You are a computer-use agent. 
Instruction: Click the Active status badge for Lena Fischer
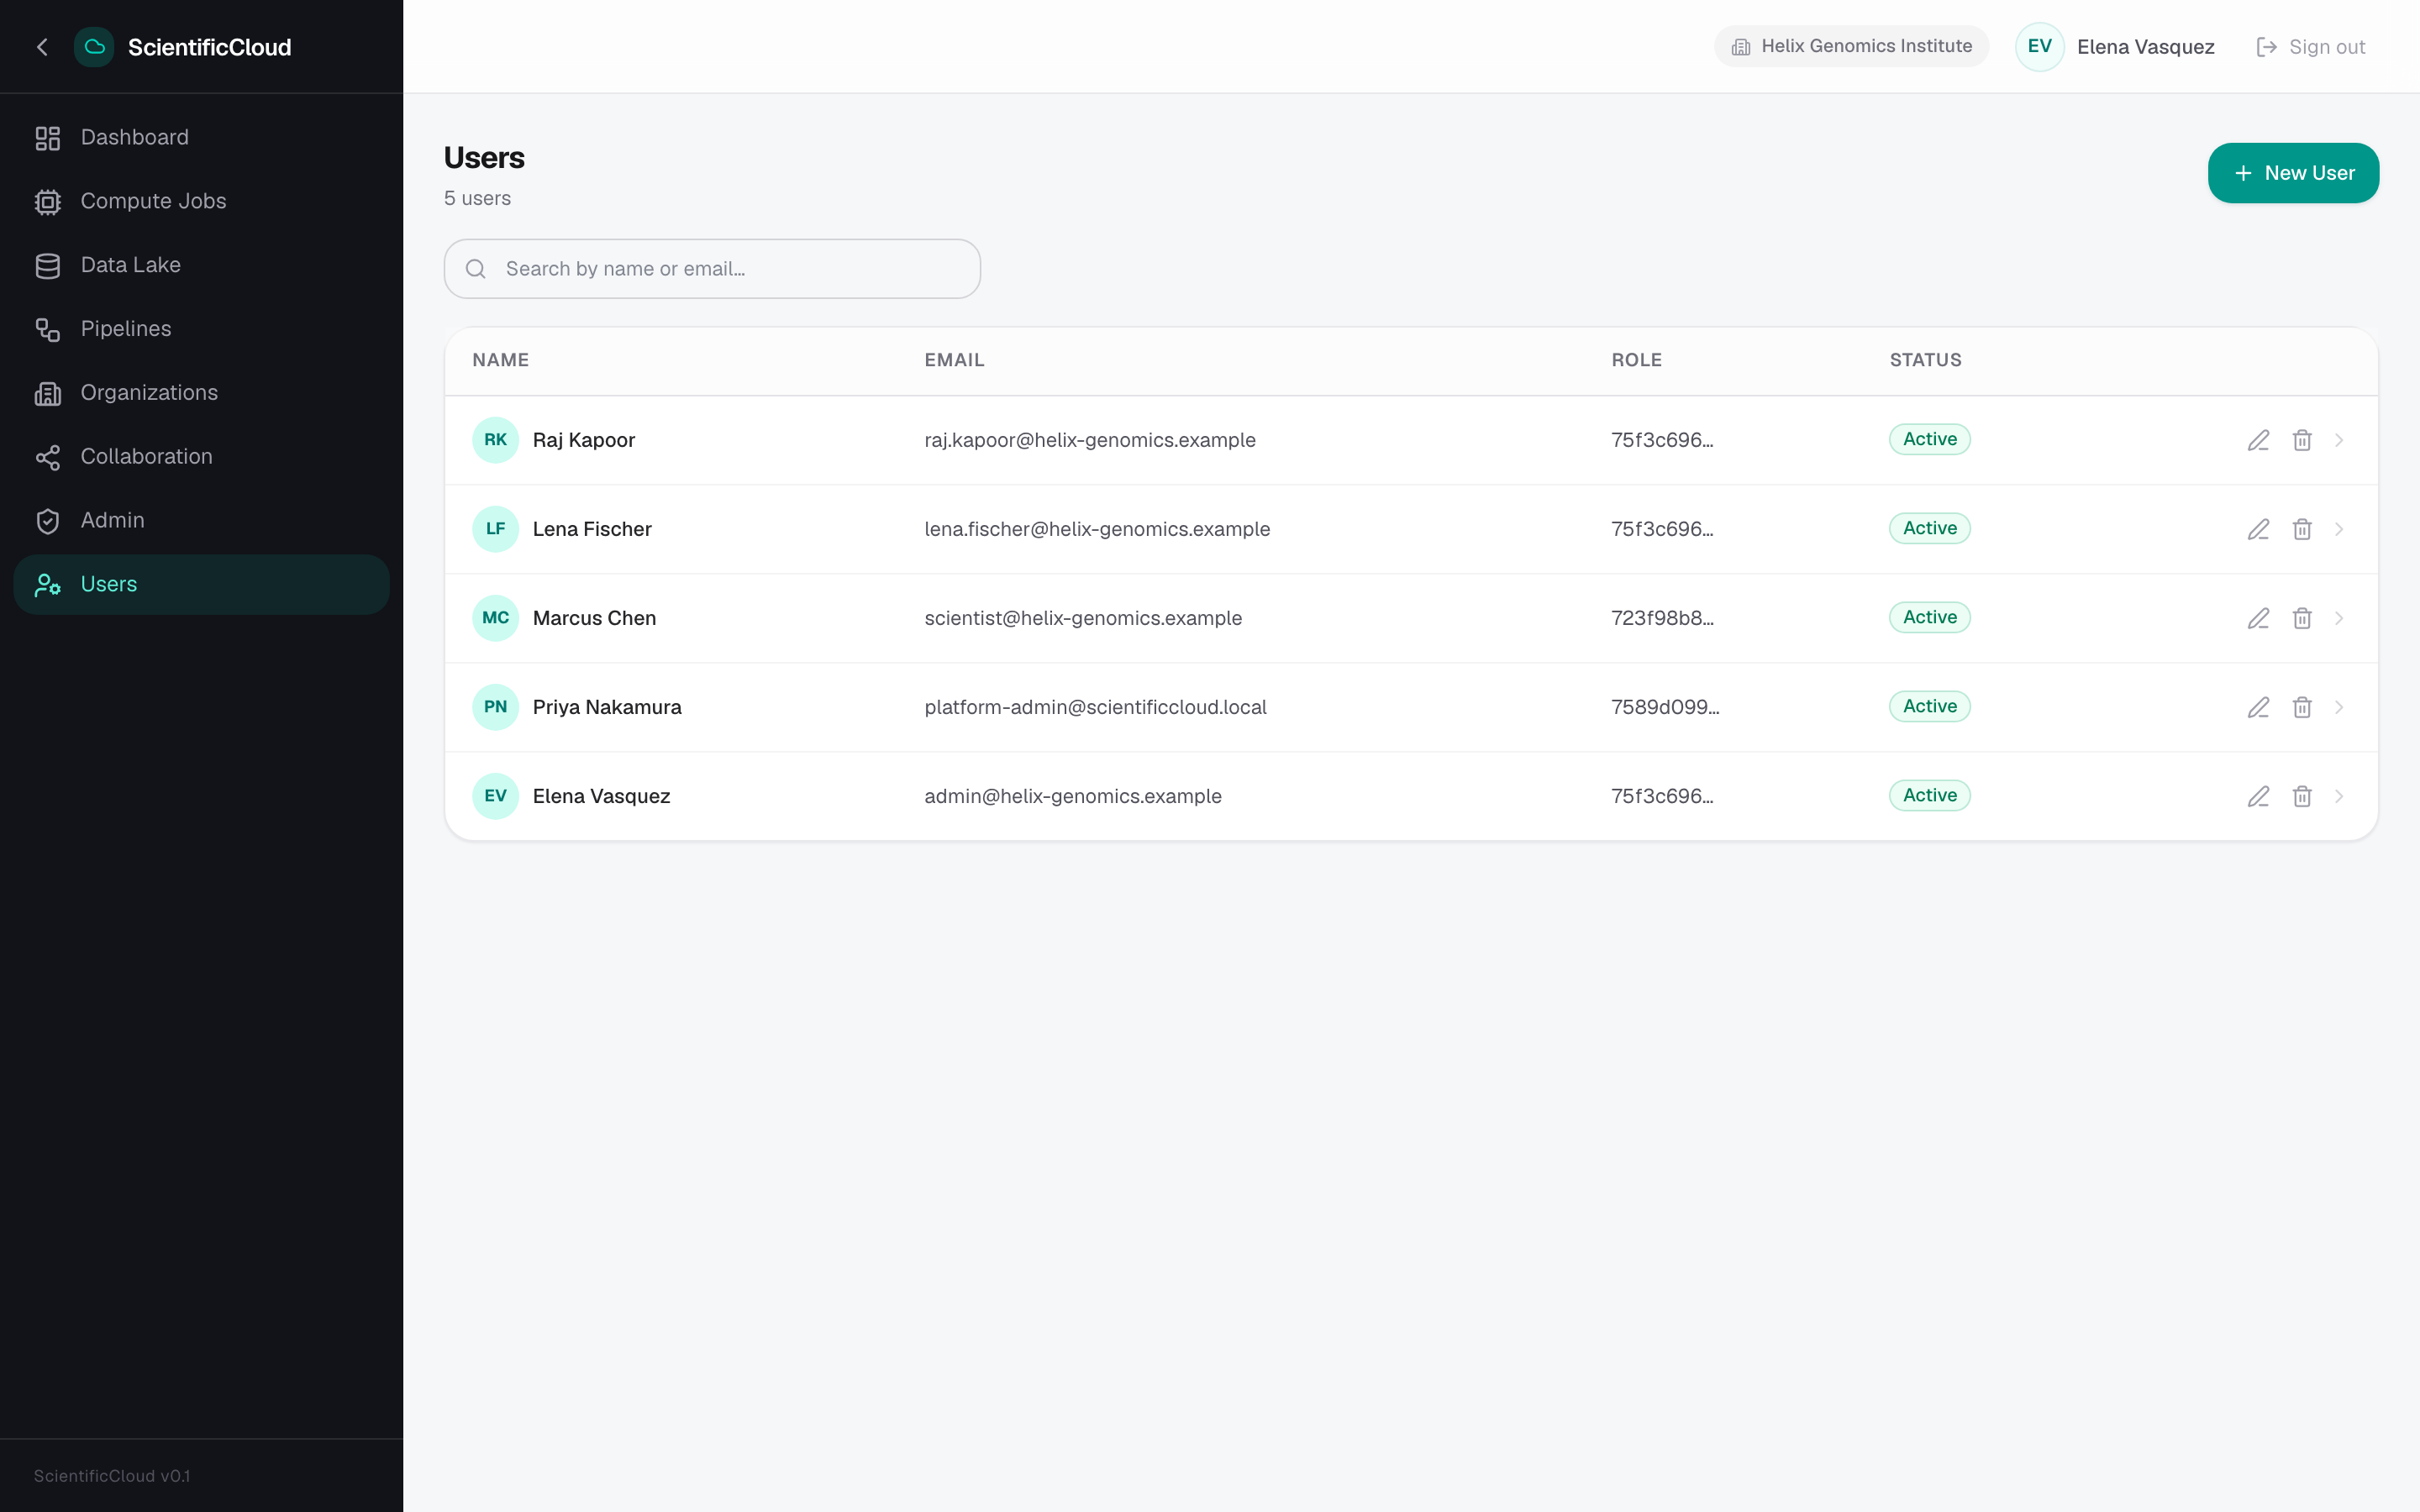click(x=1929, y=528)
